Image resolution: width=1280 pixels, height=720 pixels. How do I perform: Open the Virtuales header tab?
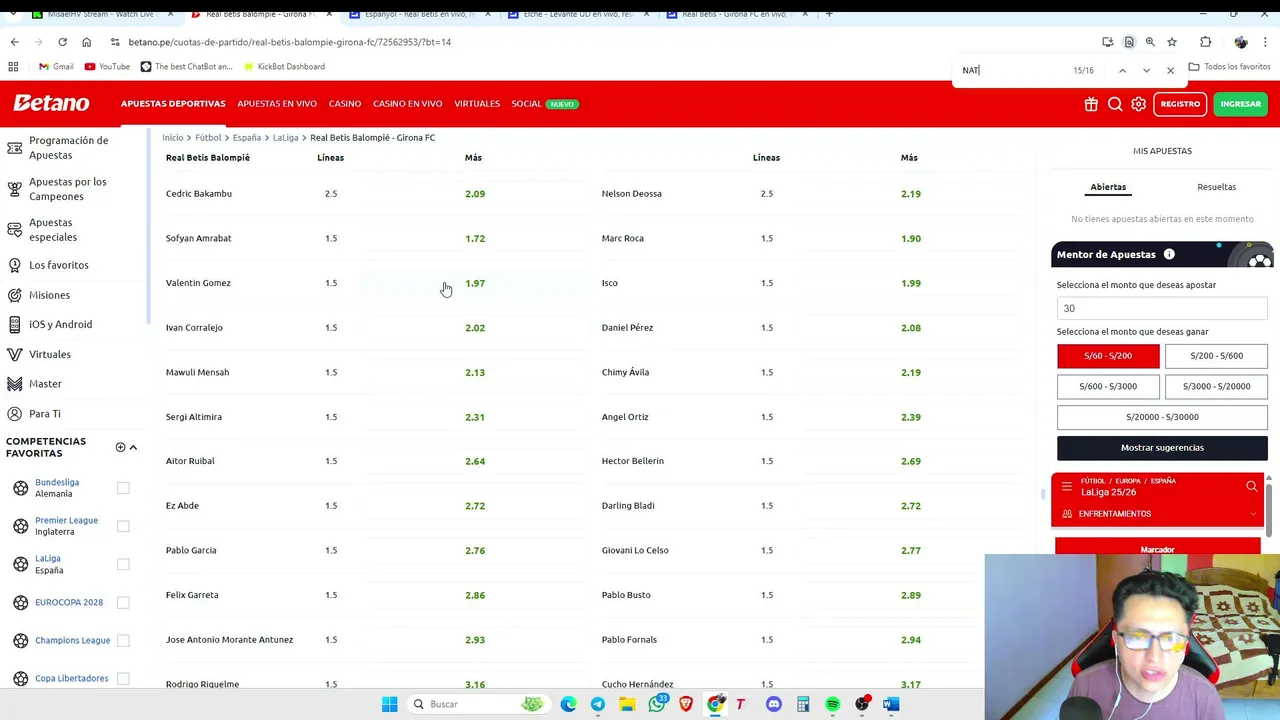pyautogui.click(x=477, y=104)
